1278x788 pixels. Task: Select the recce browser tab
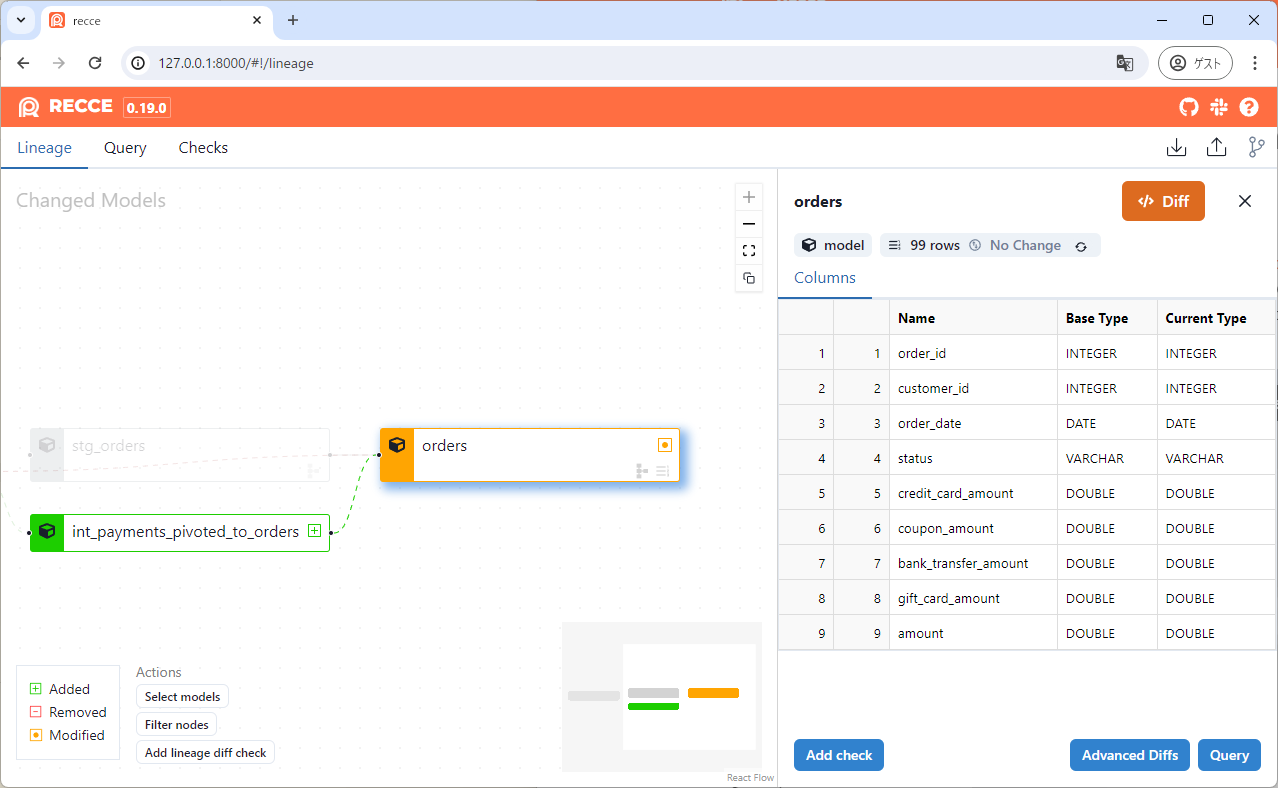tap(156, 21)
